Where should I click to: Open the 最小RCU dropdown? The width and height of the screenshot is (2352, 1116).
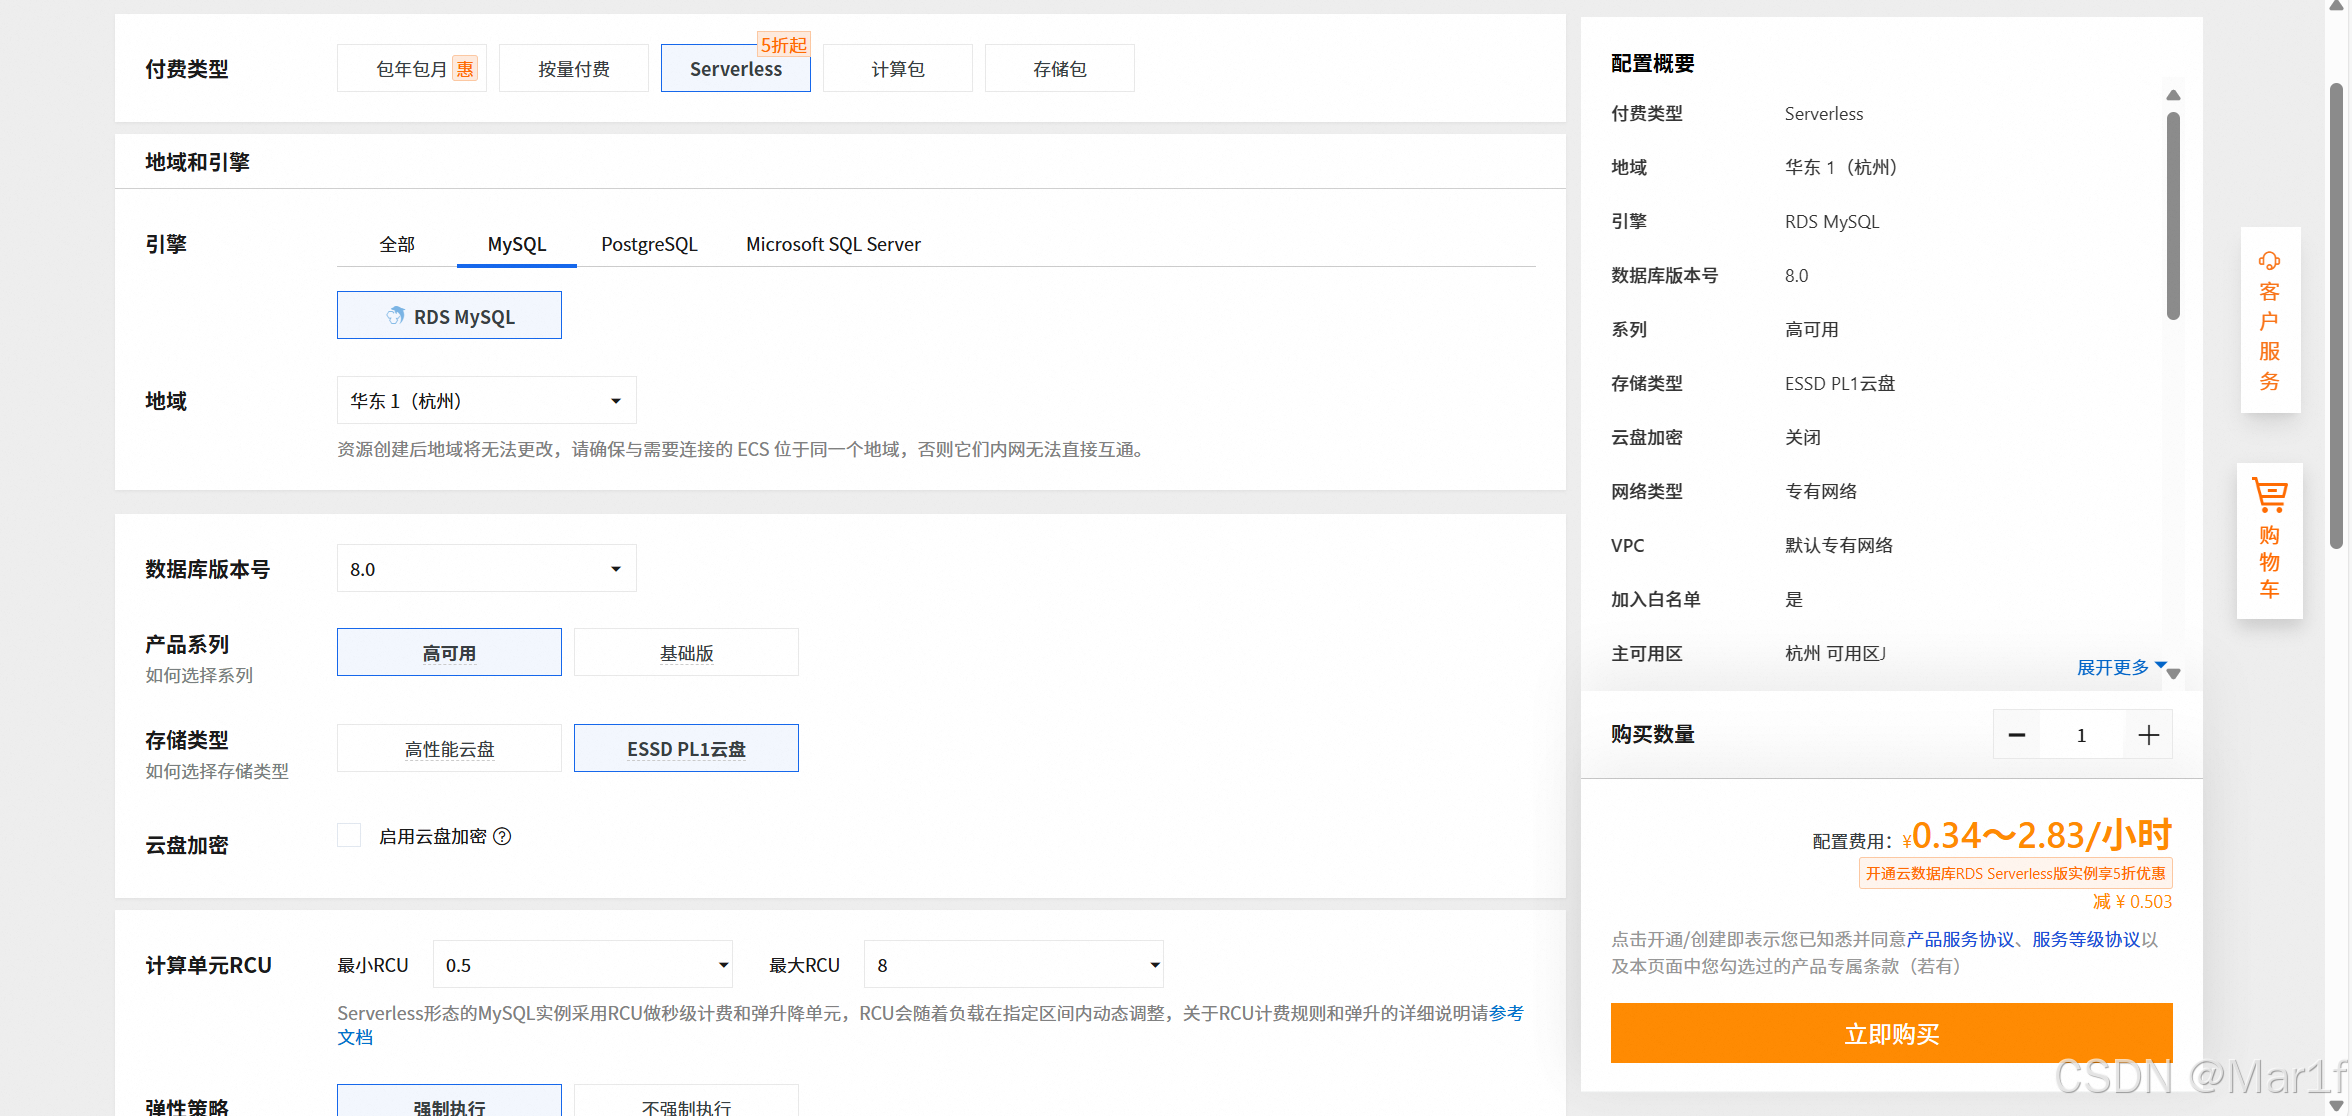(x=583, y=965)
